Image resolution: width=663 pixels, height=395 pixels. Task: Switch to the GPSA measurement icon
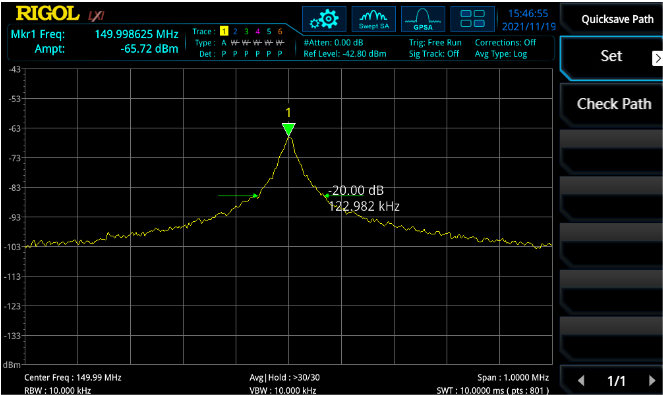click(x=423, y=19)
